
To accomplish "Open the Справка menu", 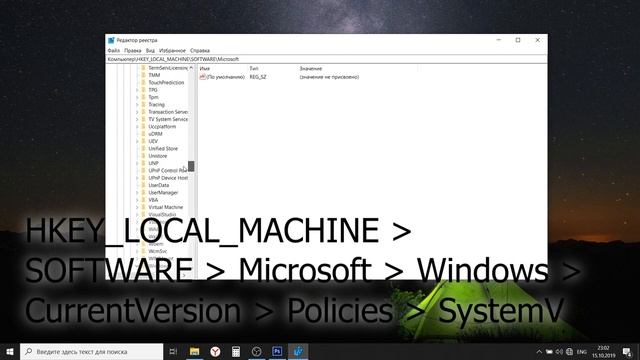I will click(200, 51).
